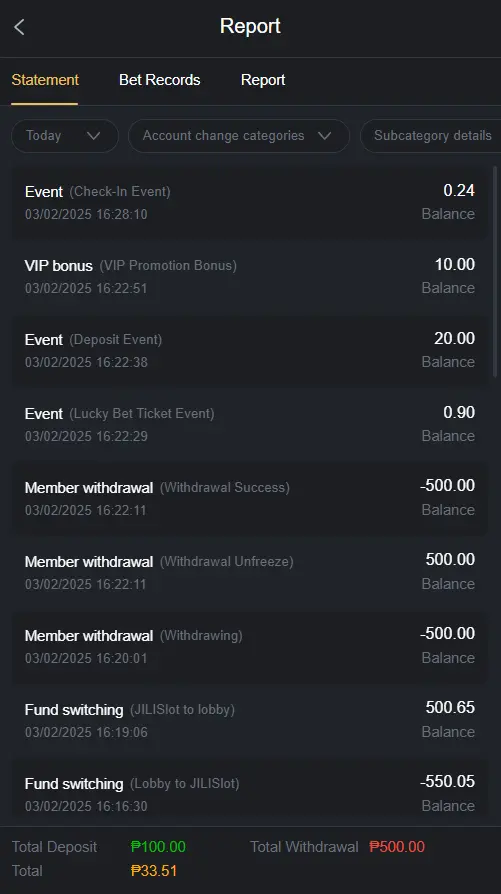Click the Lucky Bet Ticket Event row

click(250, 425)
